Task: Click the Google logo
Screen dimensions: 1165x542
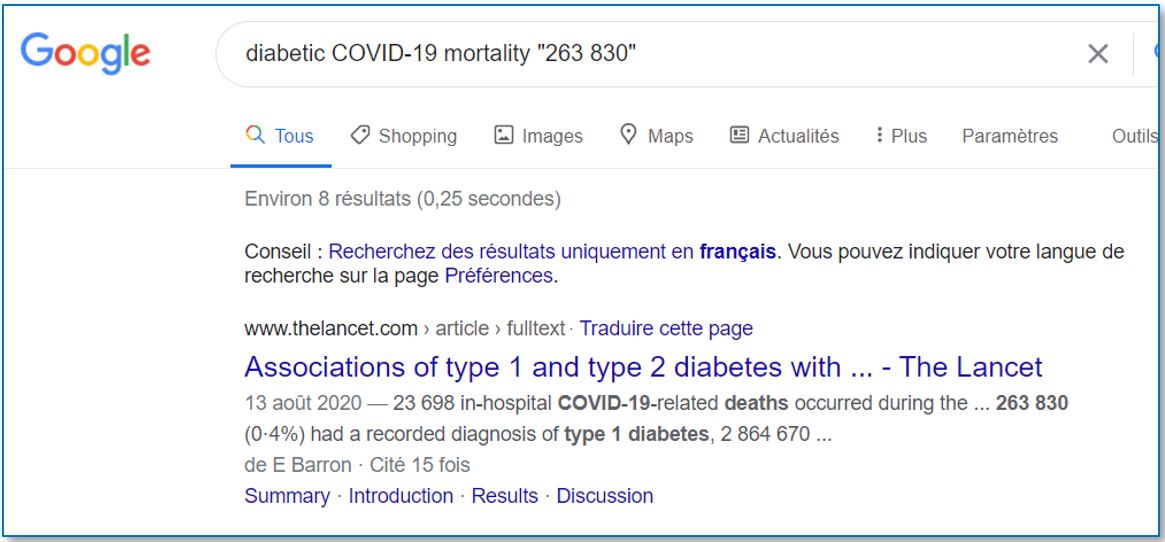Action: [85, 54]
